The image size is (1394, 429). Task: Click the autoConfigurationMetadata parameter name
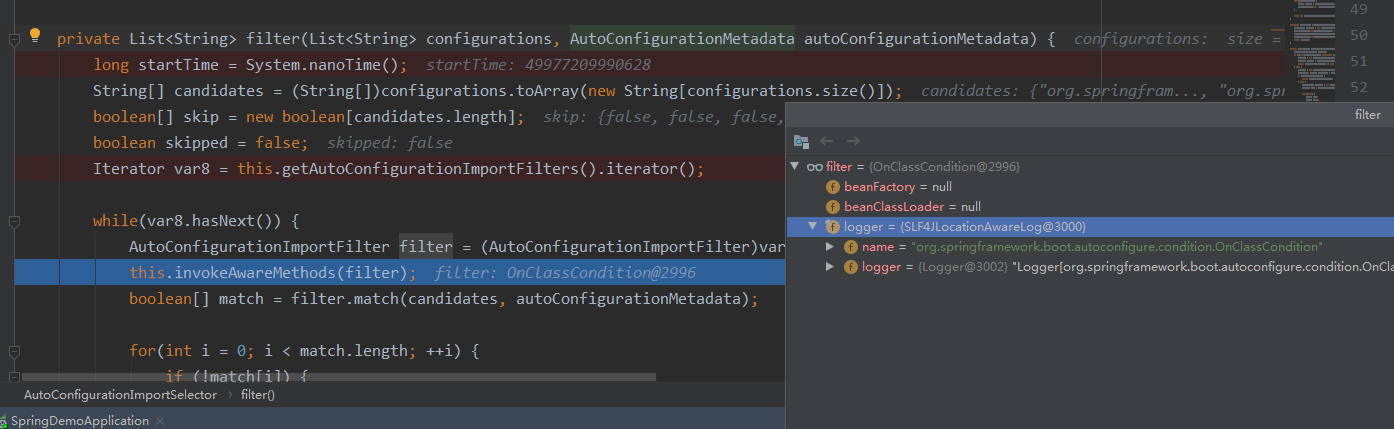[916, 39]
